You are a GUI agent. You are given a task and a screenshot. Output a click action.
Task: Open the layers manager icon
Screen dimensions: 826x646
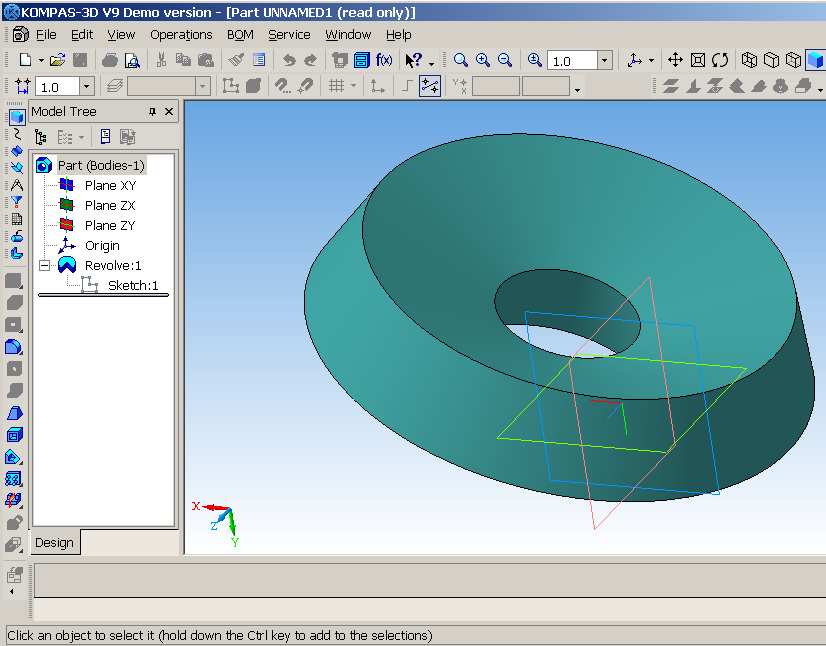[114, 86]
